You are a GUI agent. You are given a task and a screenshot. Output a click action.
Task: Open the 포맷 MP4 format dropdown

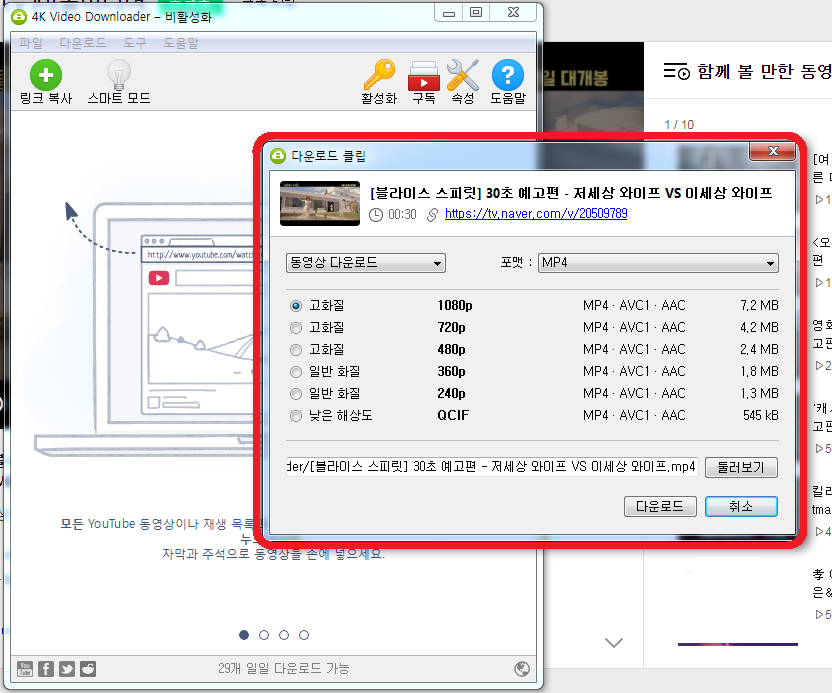[x=658, y=263]
